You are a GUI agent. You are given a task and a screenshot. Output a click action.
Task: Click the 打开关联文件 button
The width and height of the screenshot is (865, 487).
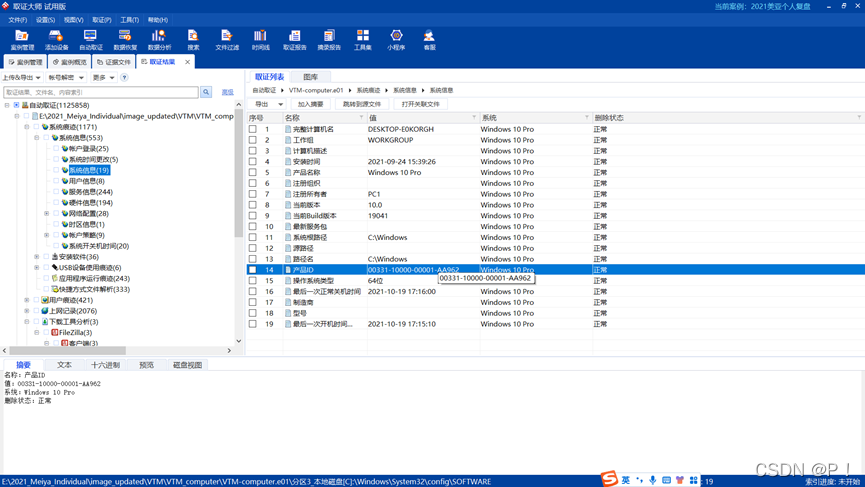pyautogui.click(x=420, y=104)
